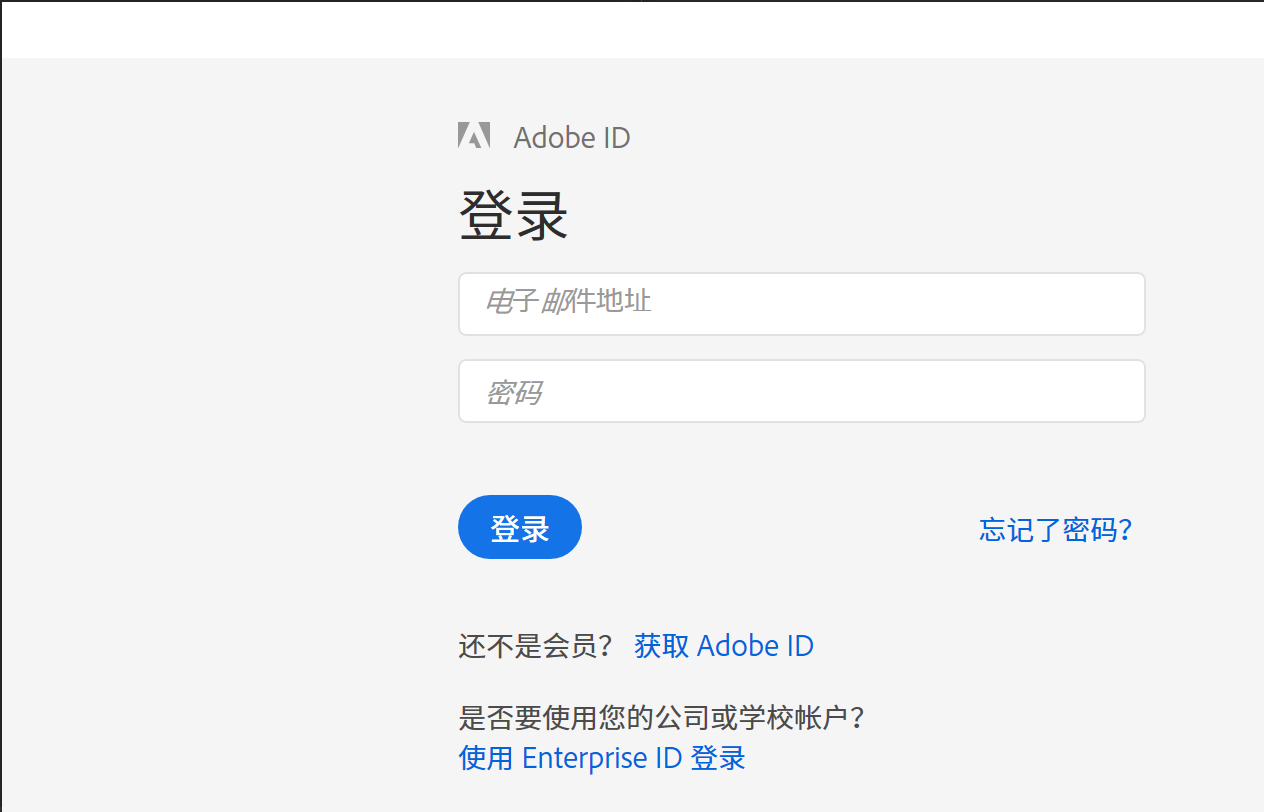Open the 使用 Enterprise ID 登录 link

[x=602, y=758]
